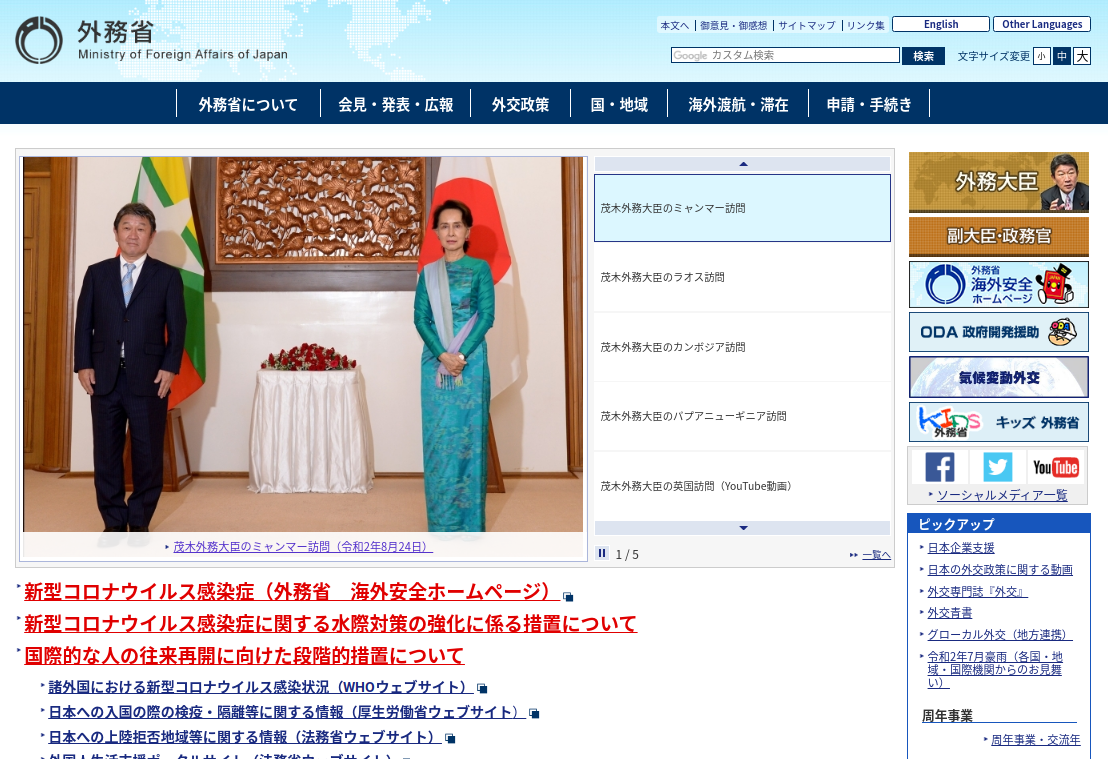
Task: Select 茂木外務大臣の英国訪問（YouTube動画） in the slide list
Action: click(x=742, y=486)
